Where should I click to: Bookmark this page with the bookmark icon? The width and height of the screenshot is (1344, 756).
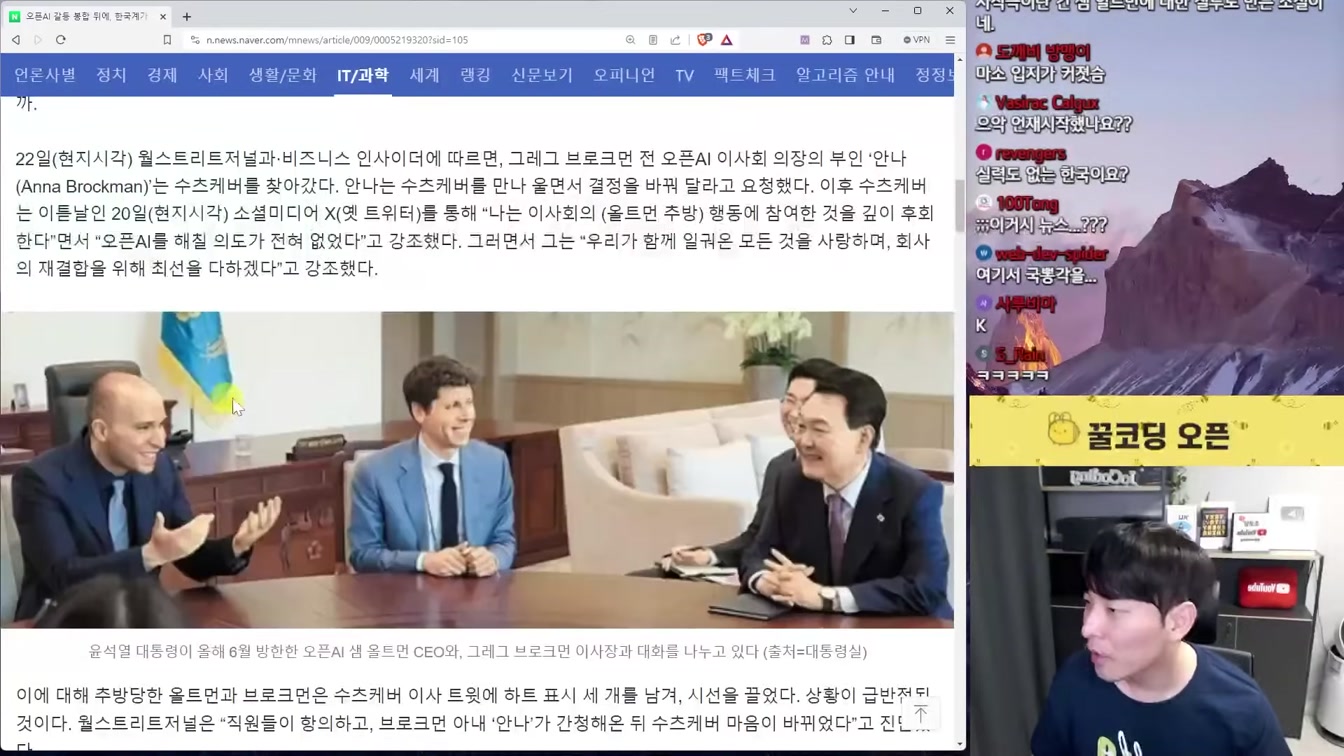click(167, 40)
